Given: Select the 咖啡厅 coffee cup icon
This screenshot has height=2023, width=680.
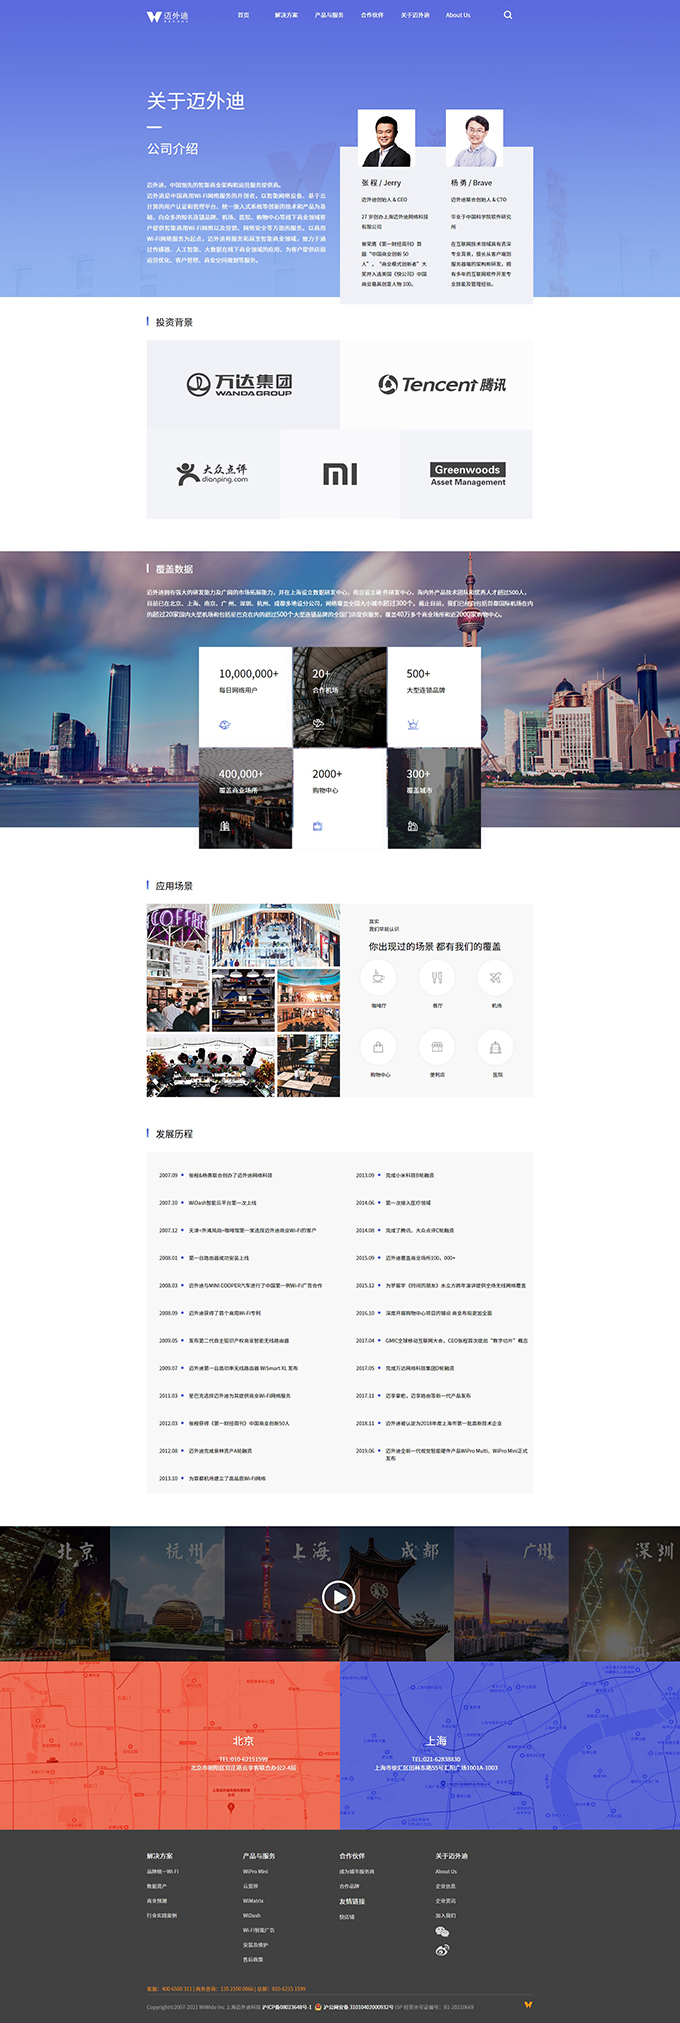Looking at the screenshot, I should pos(378,977).
